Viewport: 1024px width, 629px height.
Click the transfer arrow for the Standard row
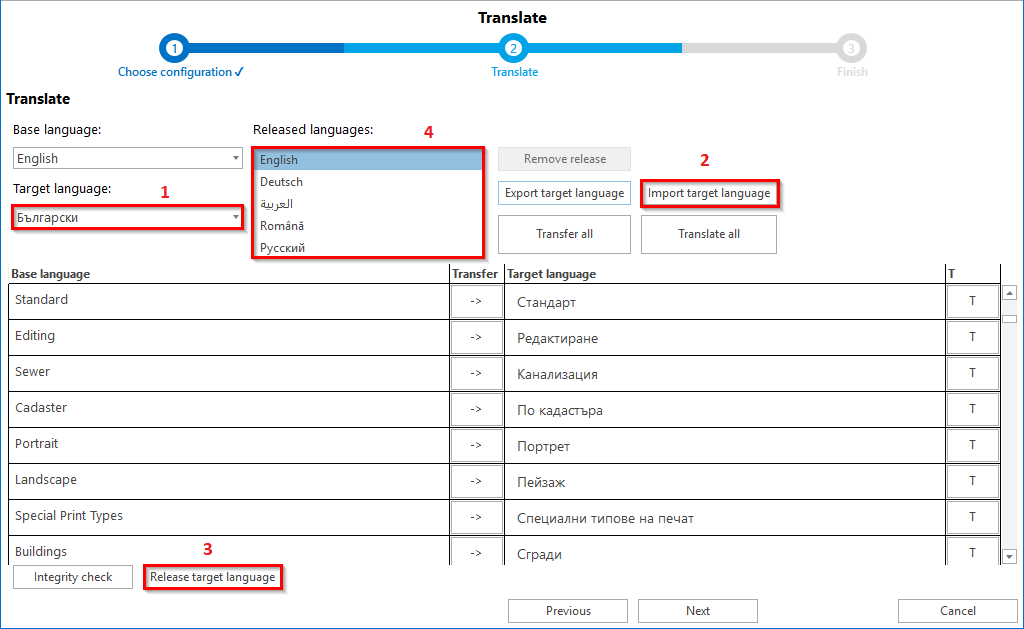point(476,300)
